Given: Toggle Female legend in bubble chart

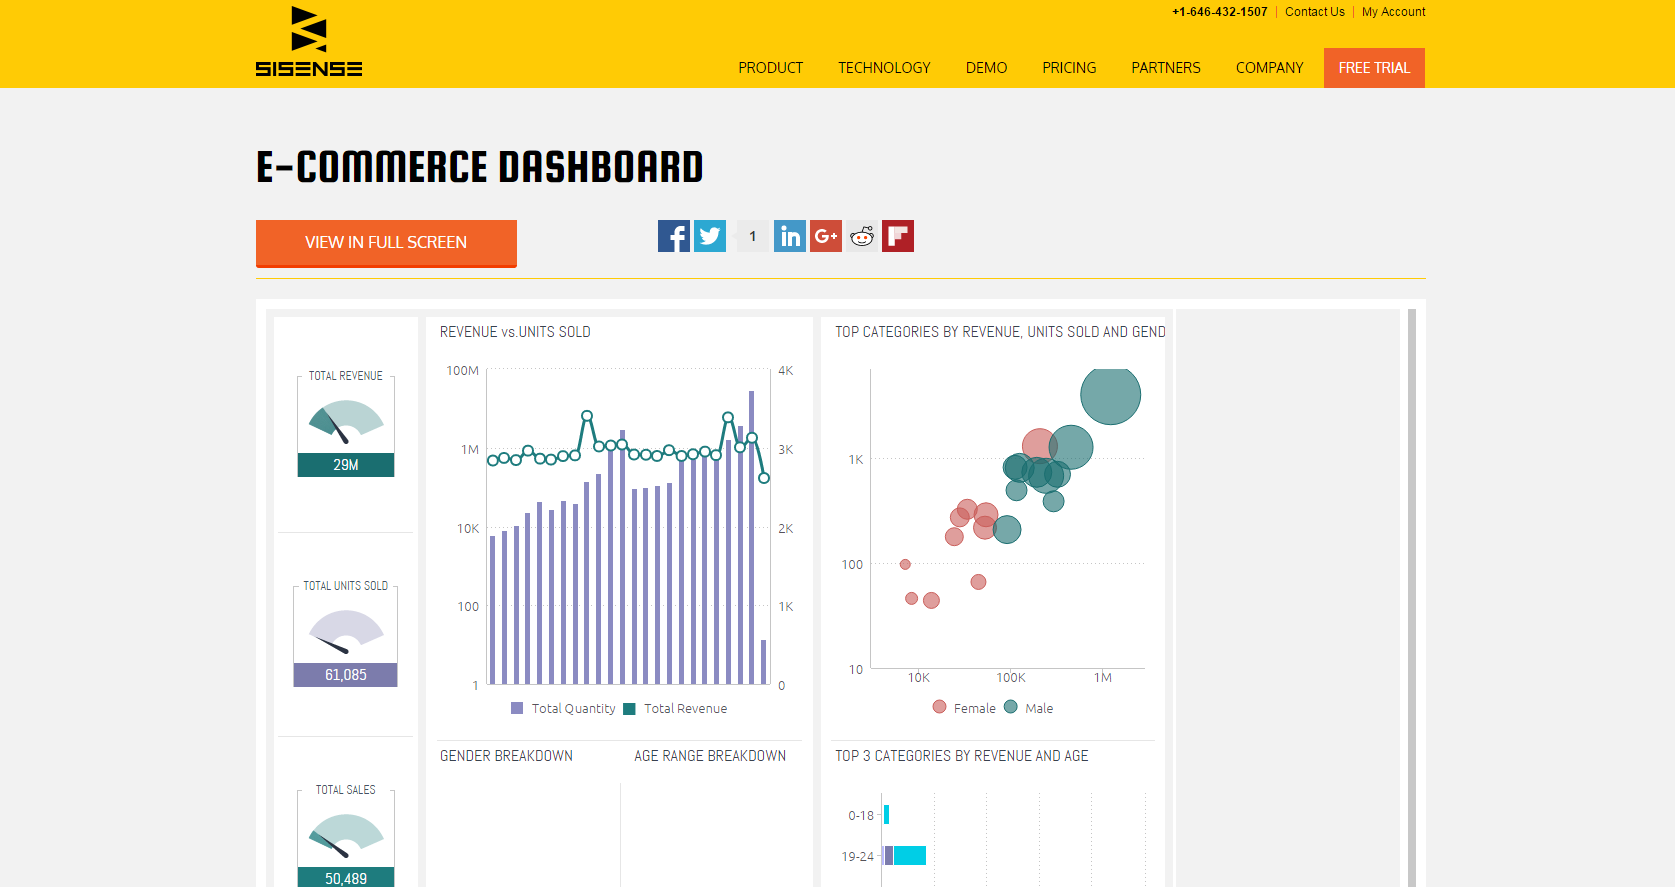Looking at the screenshot, I should click(x=965, y=708).
